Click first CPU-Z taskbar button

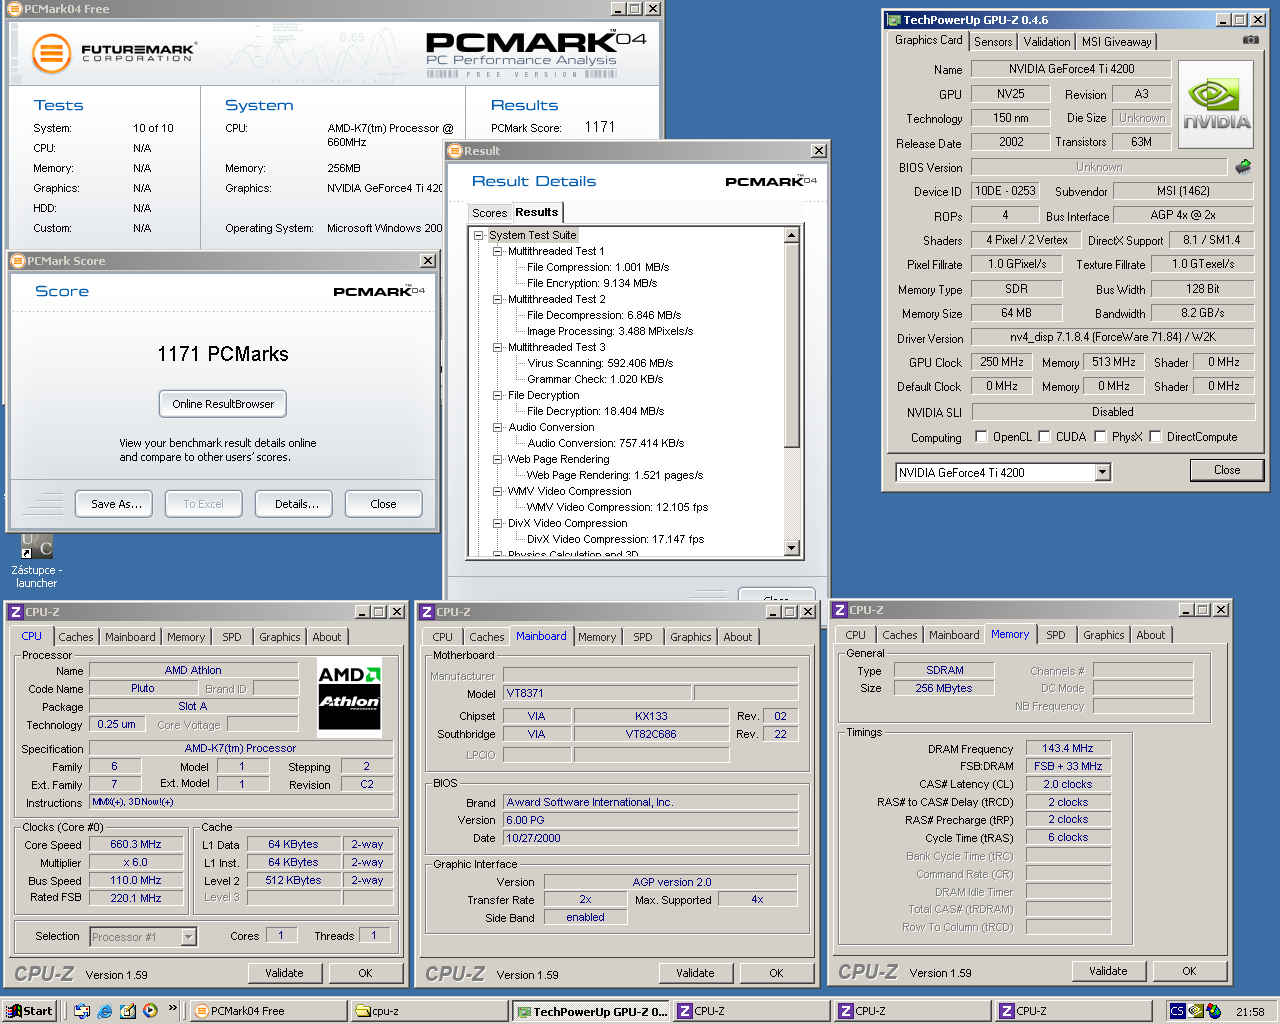(x=752, y=1011)
